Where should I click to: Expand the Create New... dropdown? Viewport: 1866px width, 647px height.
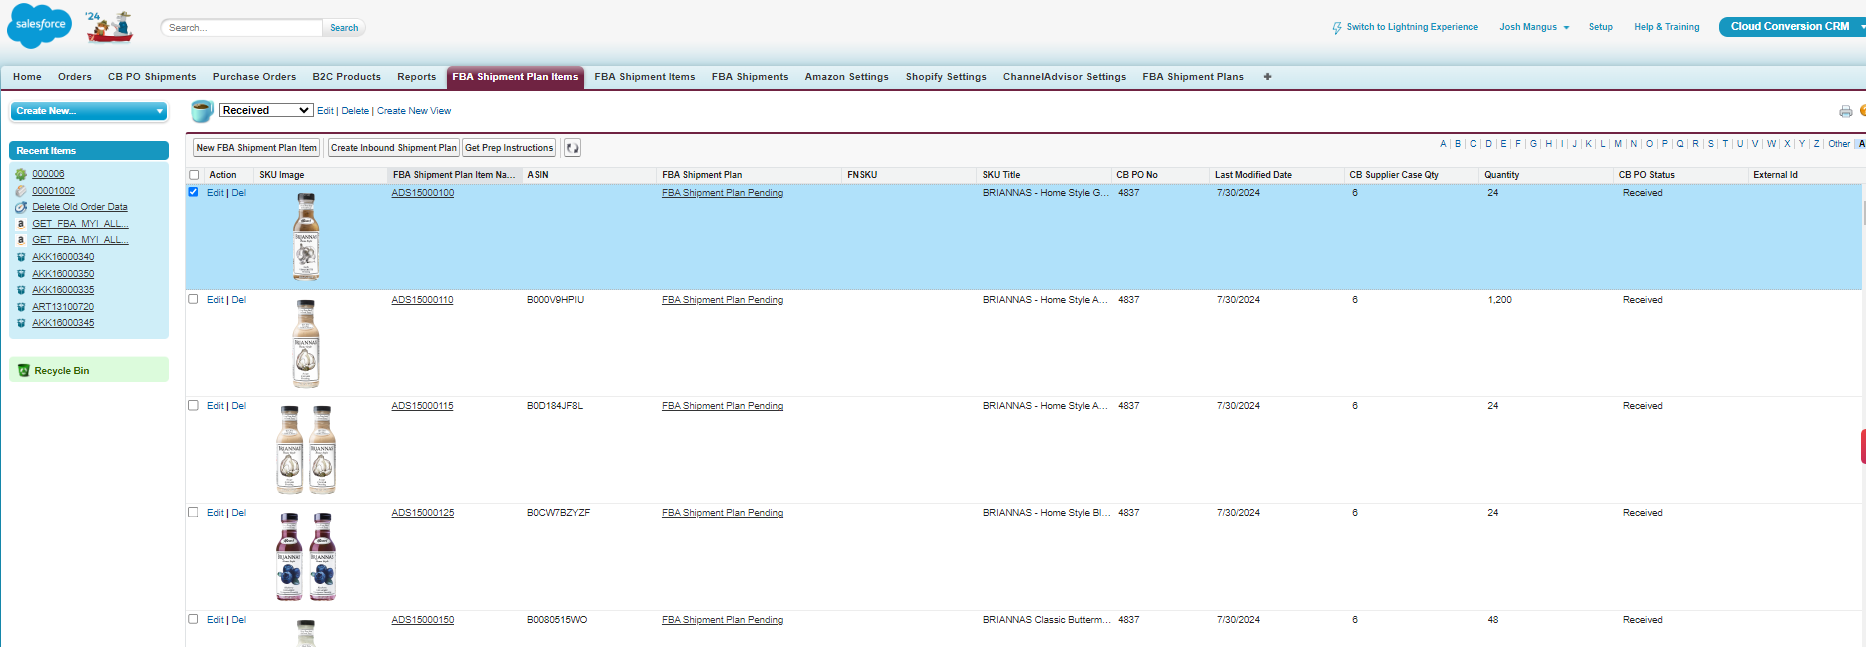click(x=89, y=111)
